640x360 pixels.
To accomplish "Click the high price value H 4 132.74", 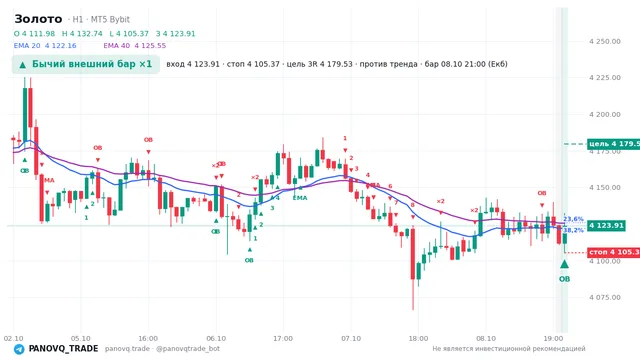I will 82,34.
